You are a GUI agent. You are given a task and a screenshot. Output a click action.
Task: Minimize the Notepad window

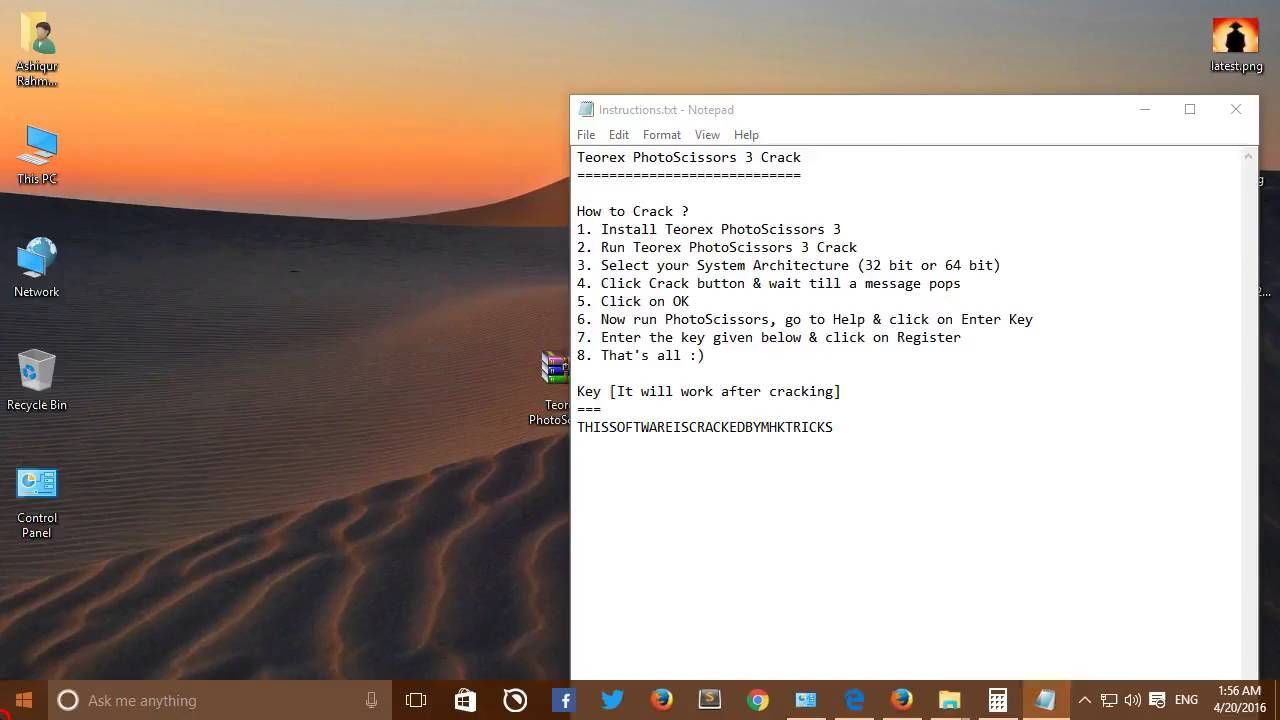point(1145,109)
